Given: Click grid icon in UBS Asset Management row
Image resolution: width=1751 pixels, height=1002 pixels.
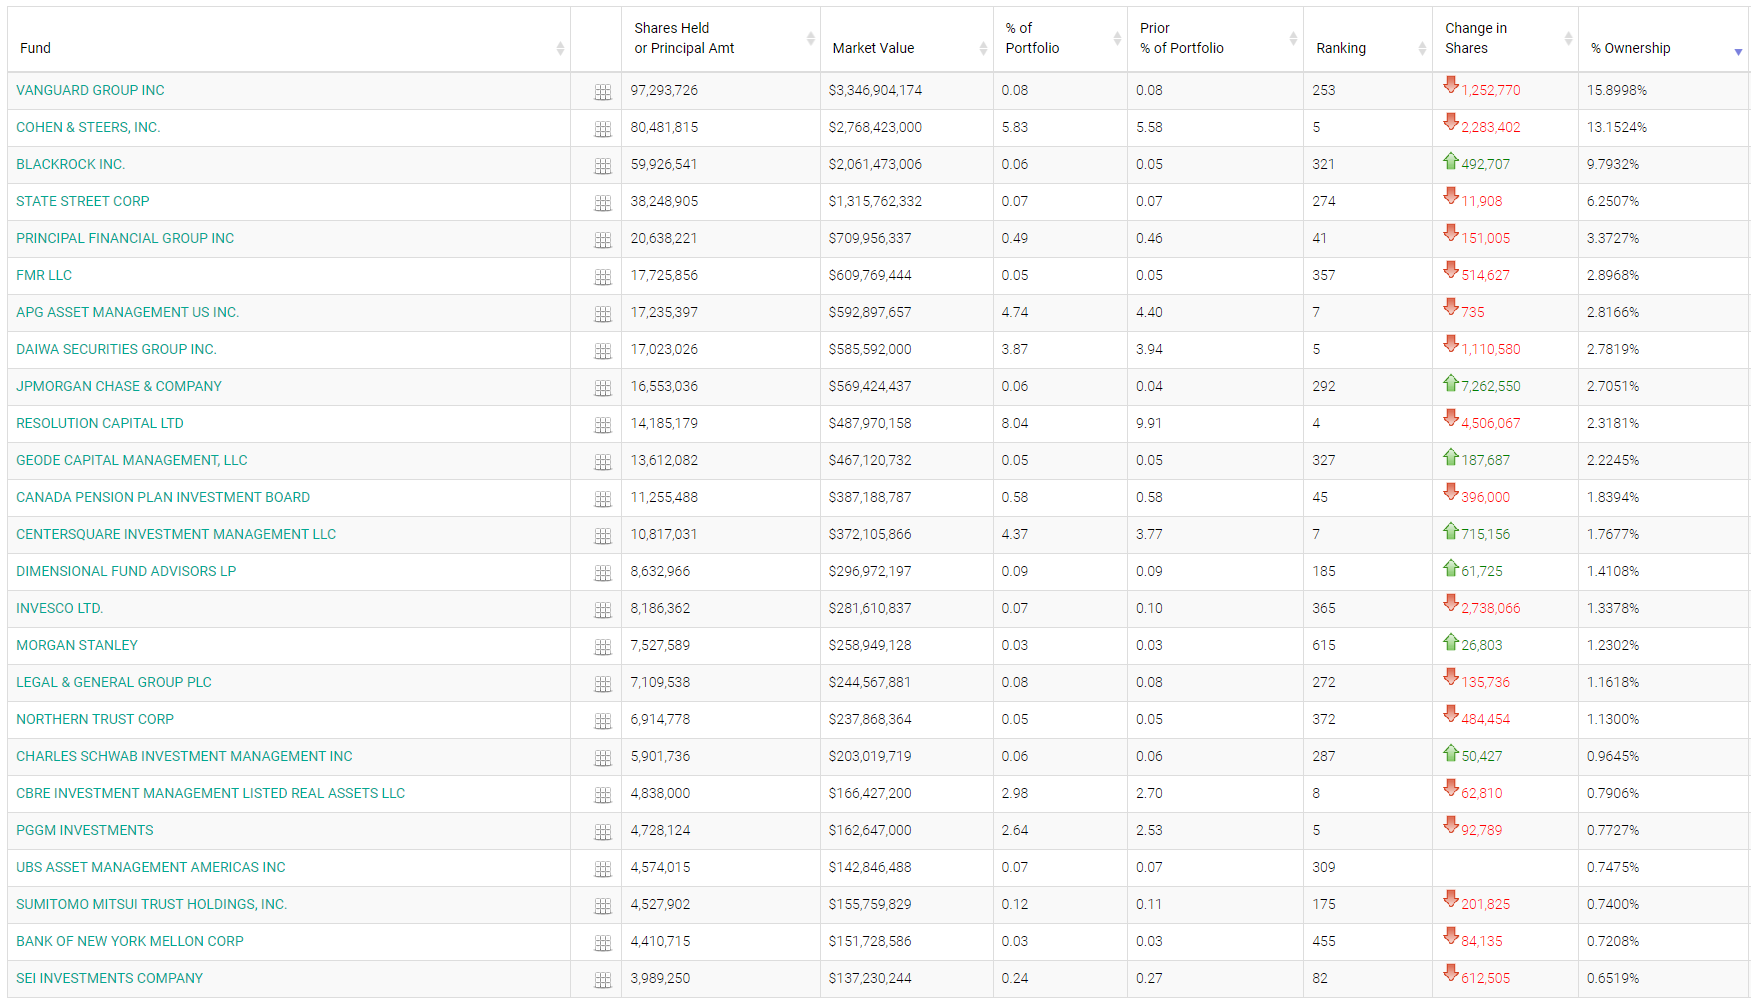Looking at the screenshot, I should (x=602, y=869).
